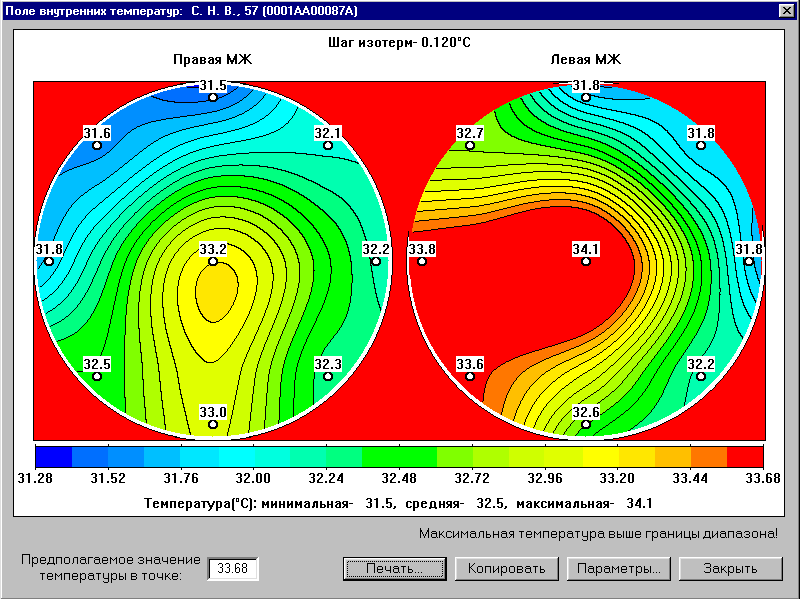
Task: Copy the map with Копировать button
Action: [x=507, y=568]
